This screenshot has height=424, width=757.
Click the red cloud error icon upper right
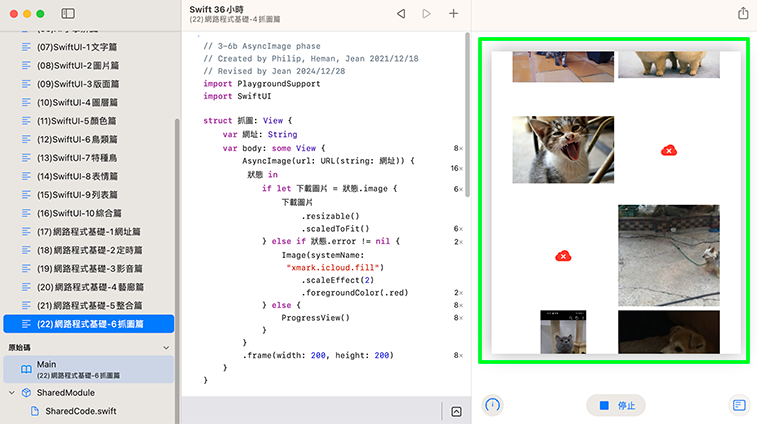click(x=669, y=150)
